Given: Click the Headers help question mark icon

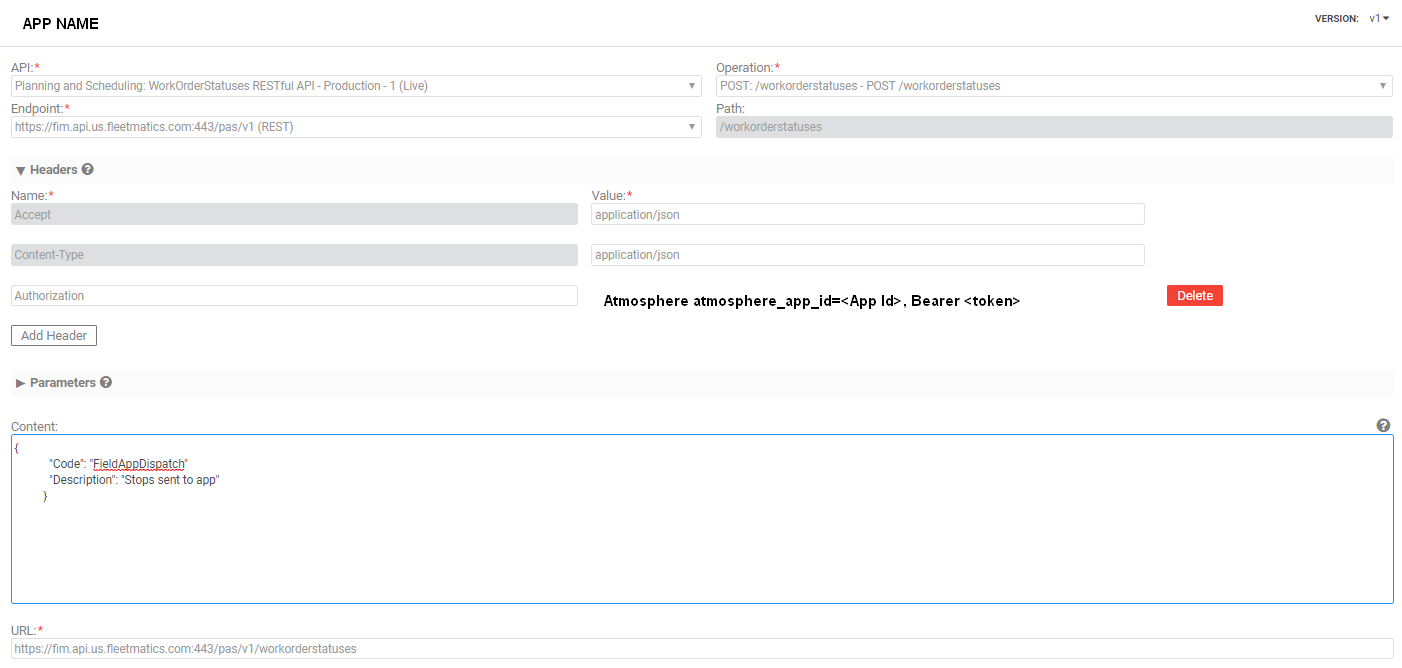Looking at the screenshot, I should coord(88,170).
